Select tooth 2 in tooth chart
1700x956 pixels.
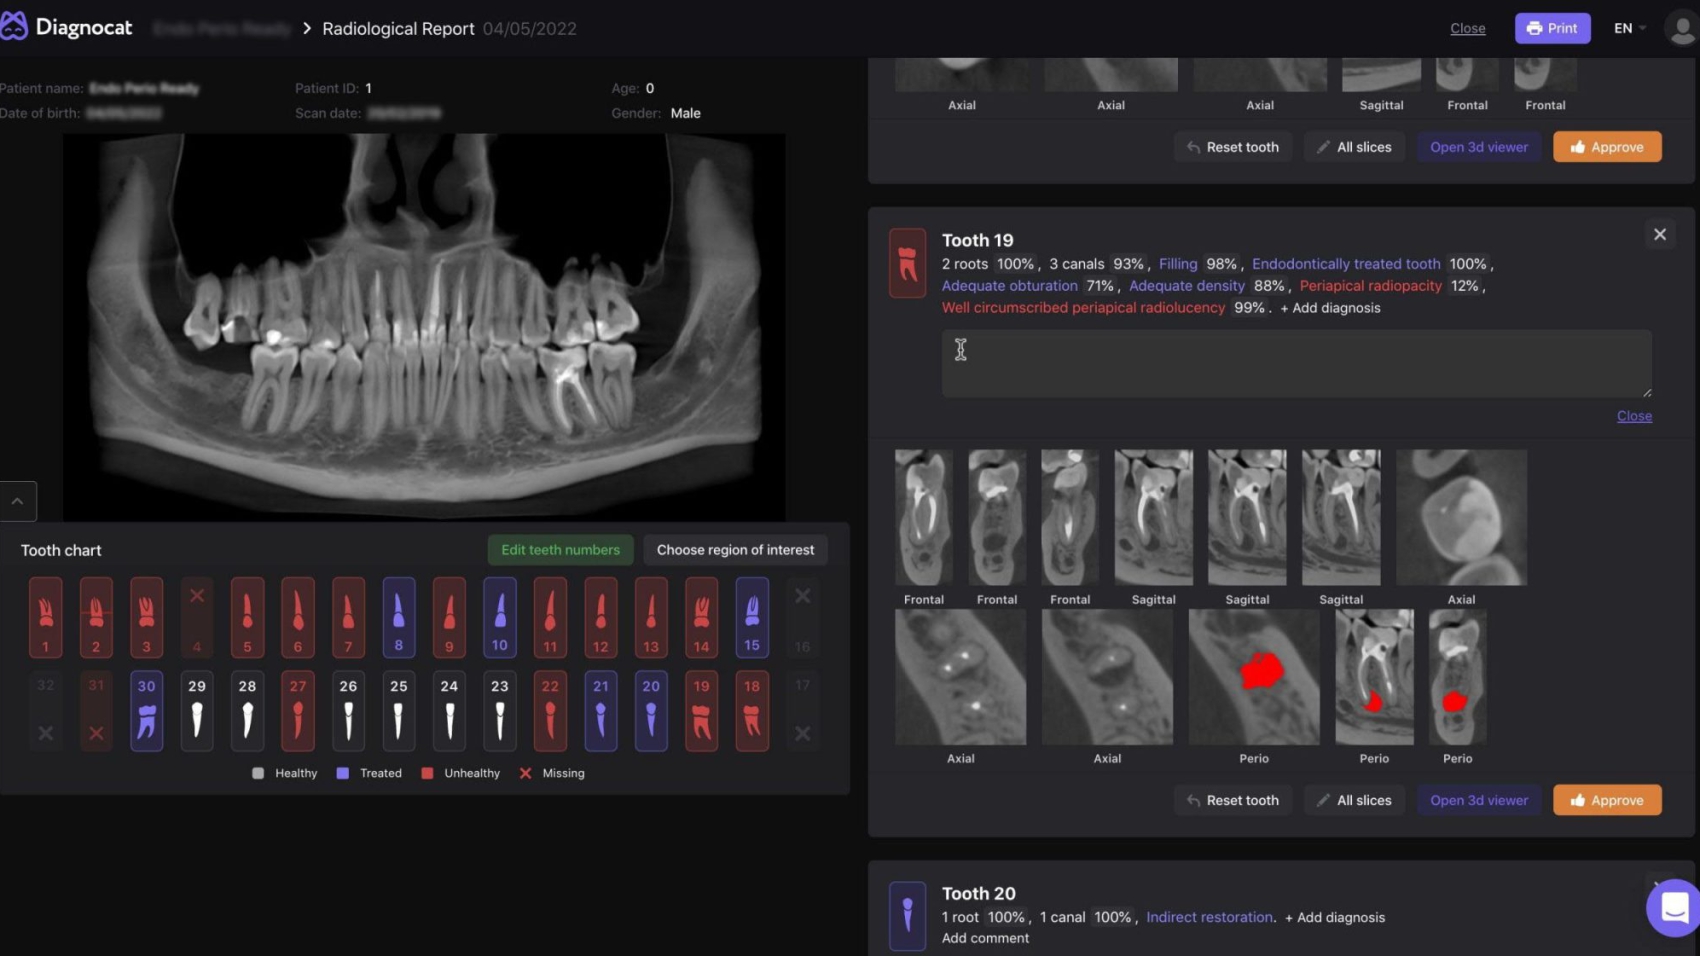pos(96,617)
